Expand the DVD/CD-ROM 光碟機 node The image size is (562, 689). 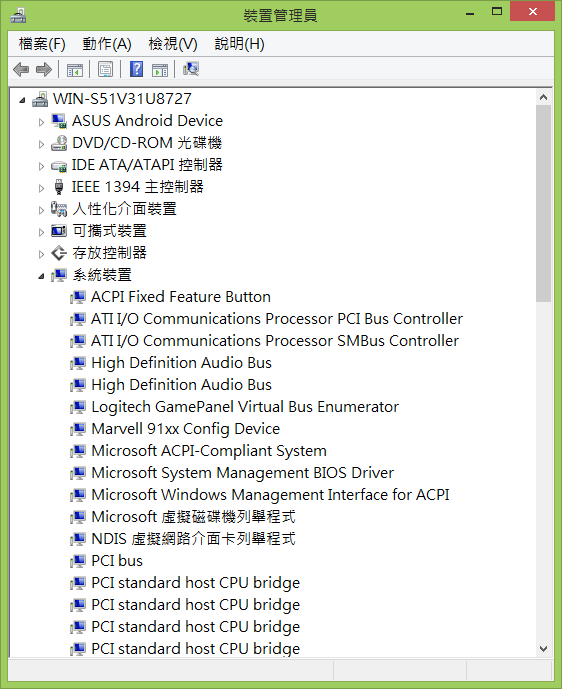click(x=41, y=144)
